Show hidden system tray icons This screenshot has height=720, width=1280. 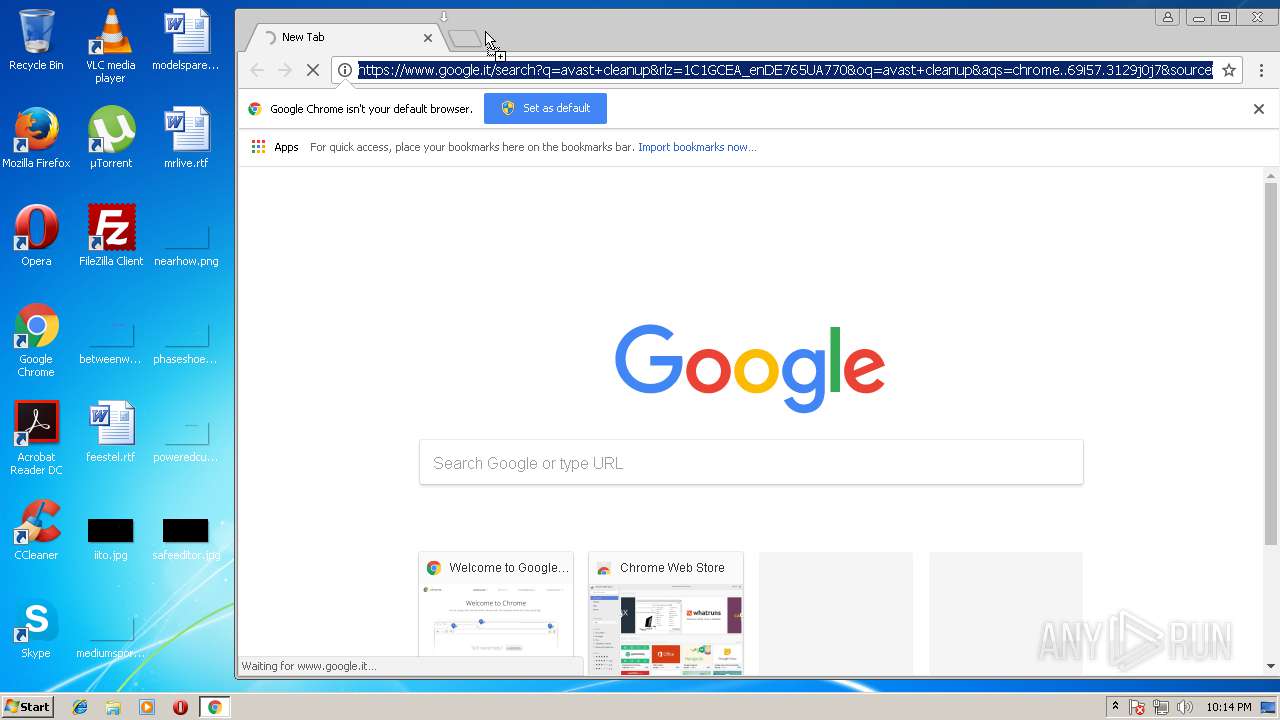1115,707
